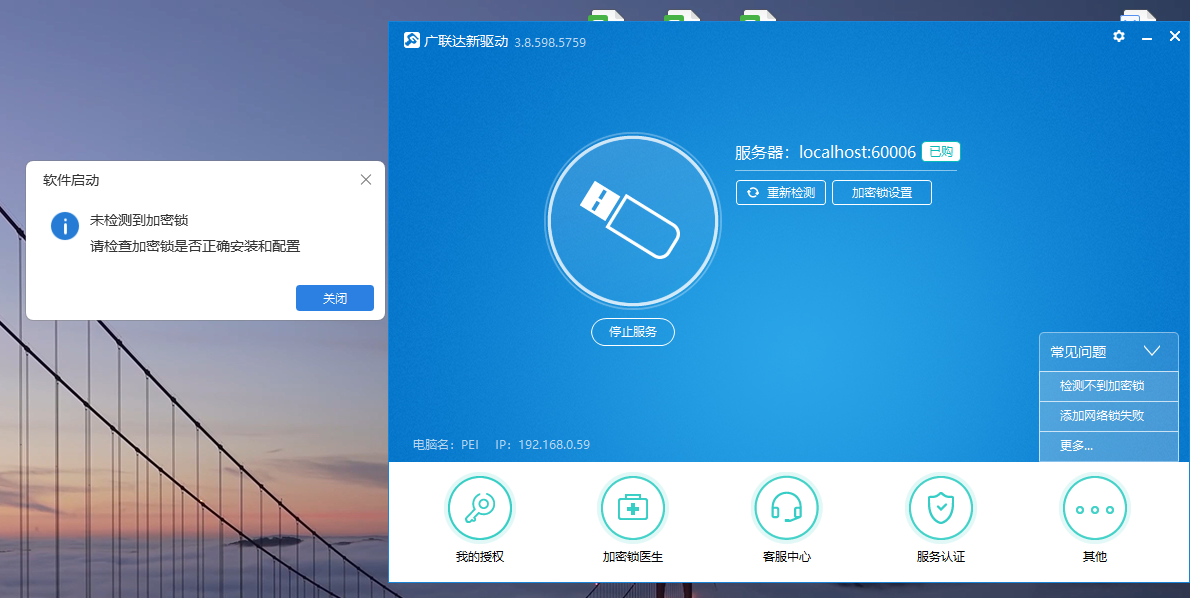Click the blue info icon in dialog
Image resolution: width=1190 pixels, height=598 pixels.
pyautogui.click(x=65, y=225)
